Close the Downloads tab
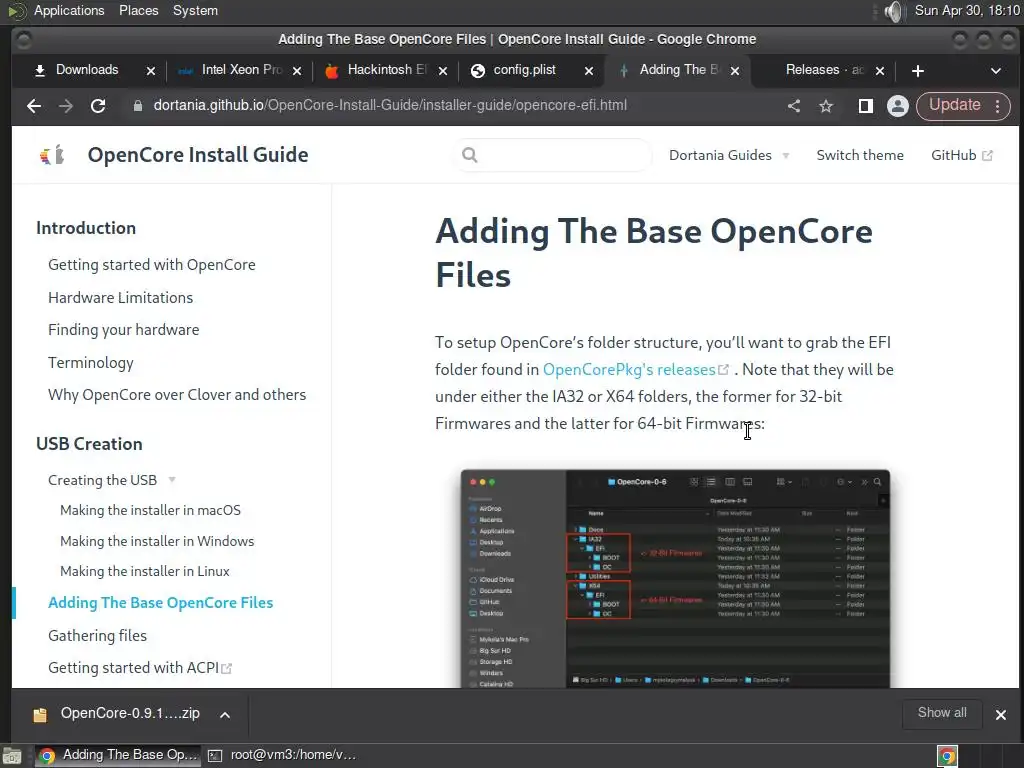 pos(151,71)
